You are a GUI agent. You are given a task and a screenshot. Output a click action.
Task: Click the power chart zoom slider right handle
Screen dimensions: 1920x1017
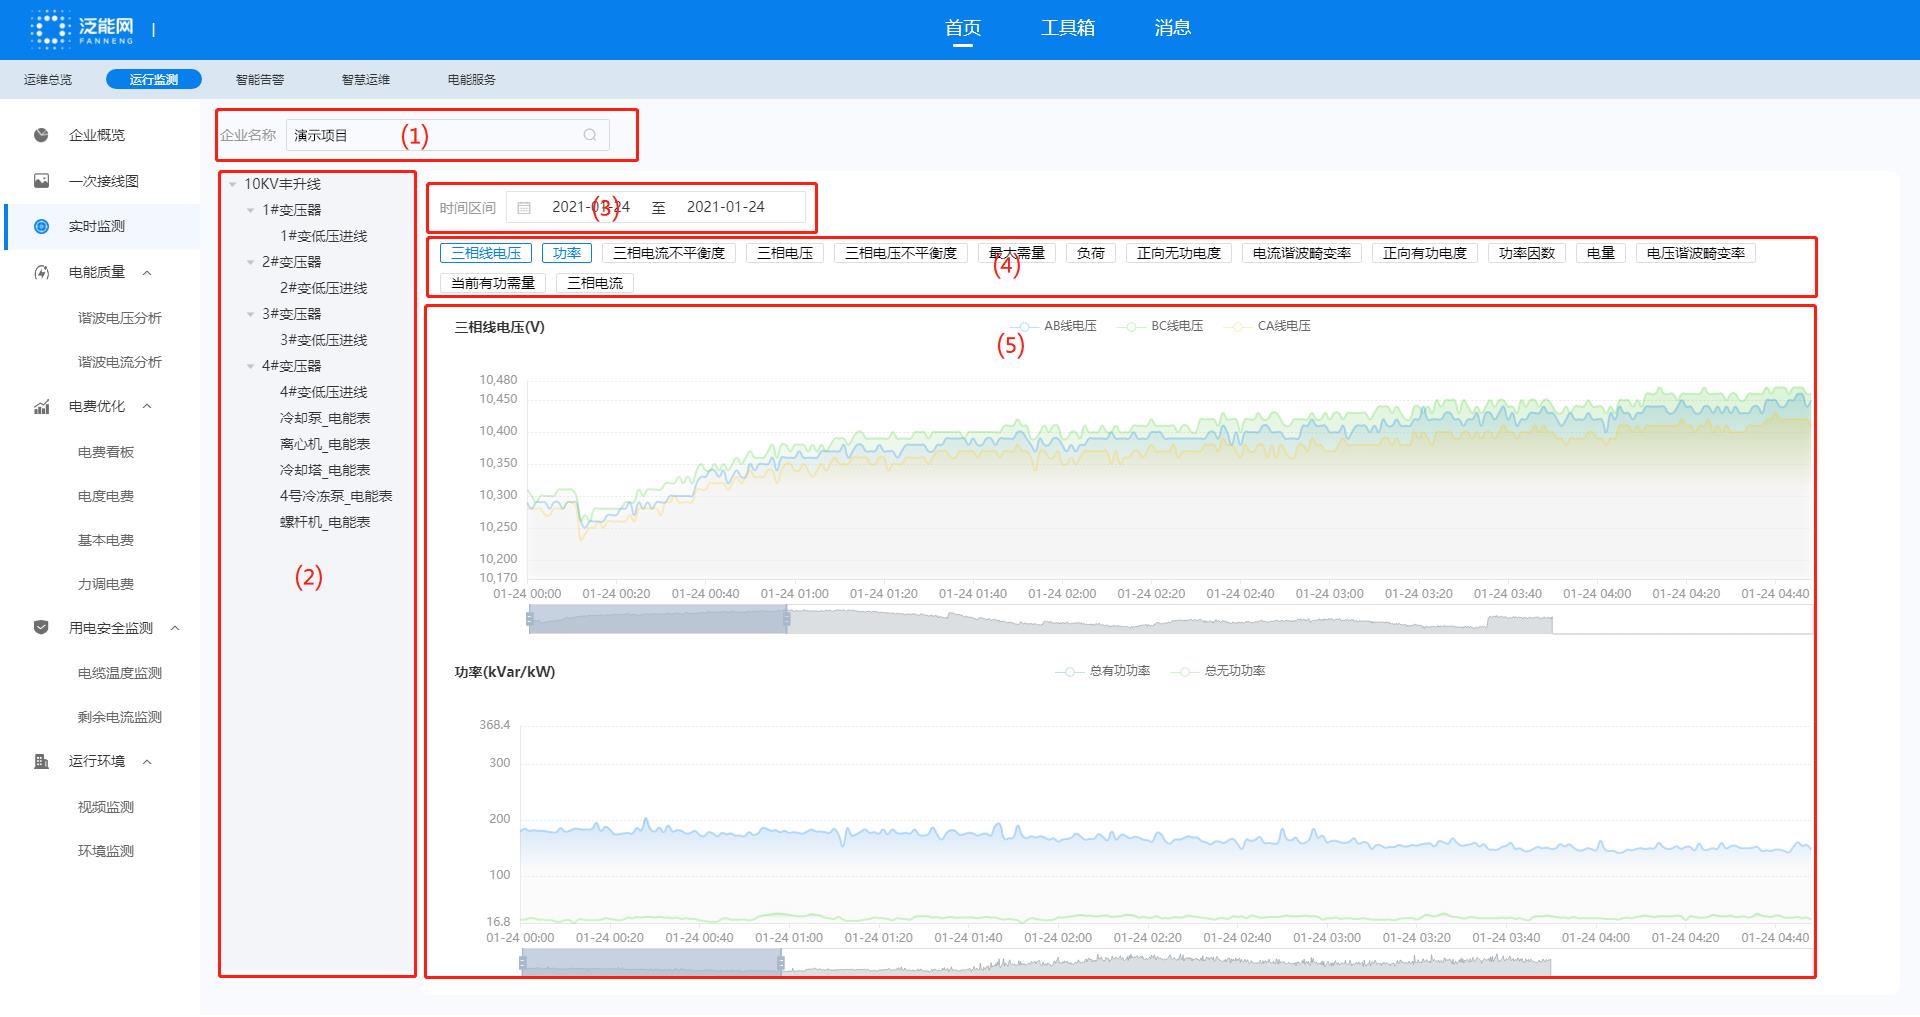780,963
